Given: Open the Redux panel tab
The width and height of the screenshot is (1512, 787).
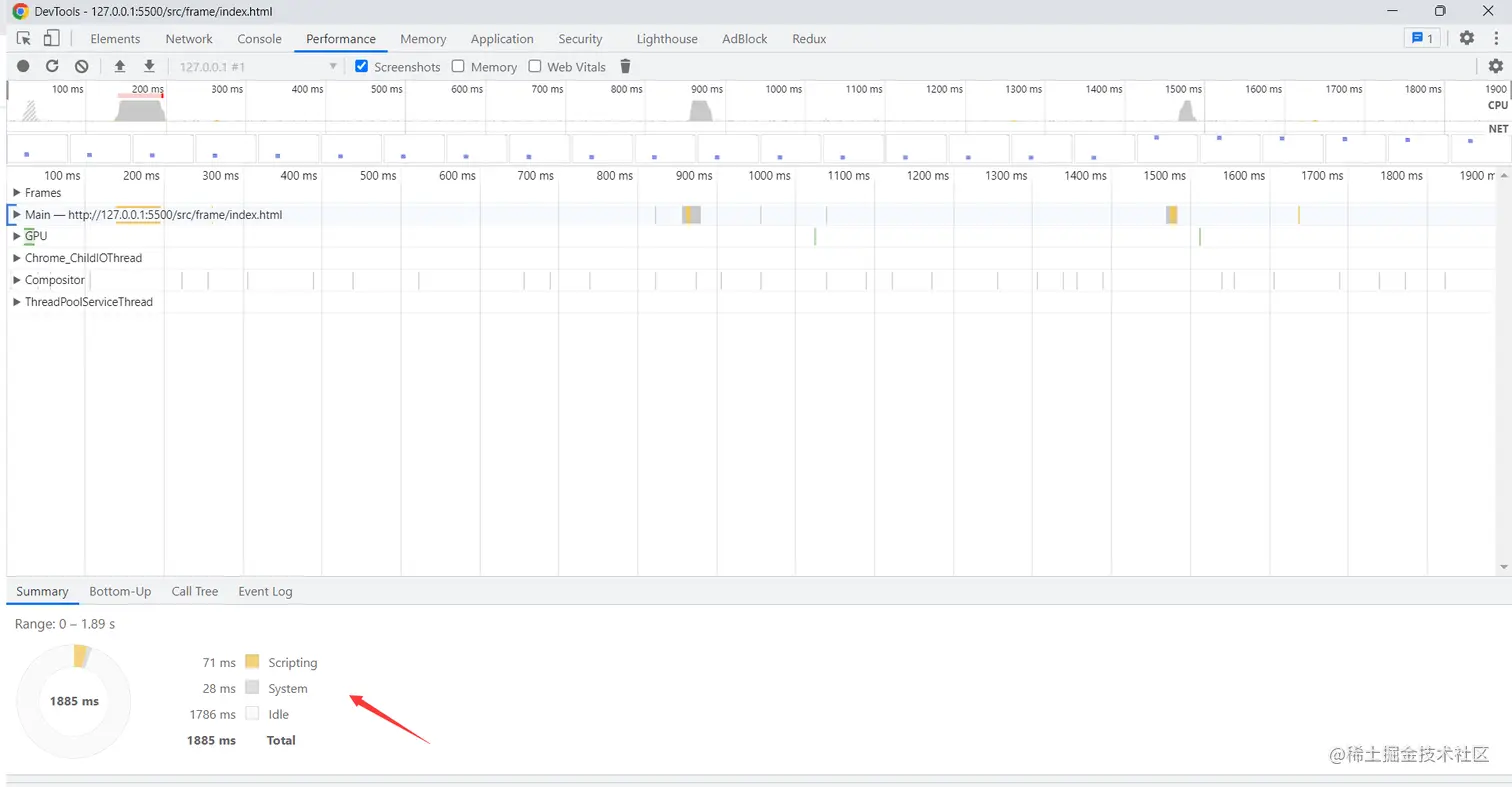Looking at the screenshot, I should point(809,39).
